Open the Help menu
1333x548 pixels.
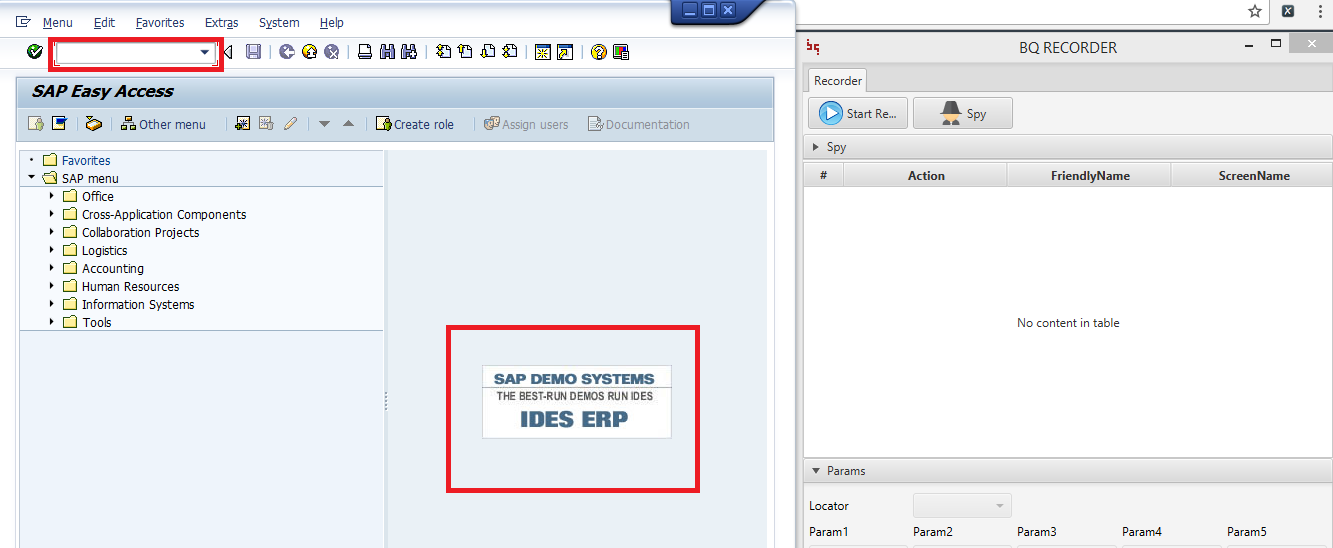point(332,22)
